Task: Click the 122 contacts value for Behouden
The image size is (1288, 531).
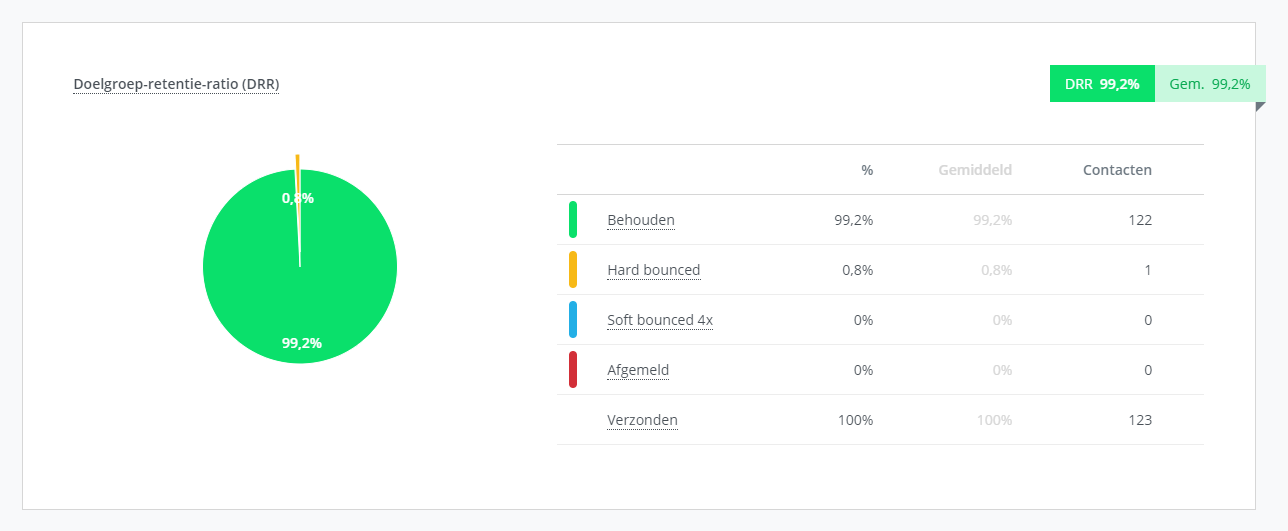Action: pos(1140,220)
